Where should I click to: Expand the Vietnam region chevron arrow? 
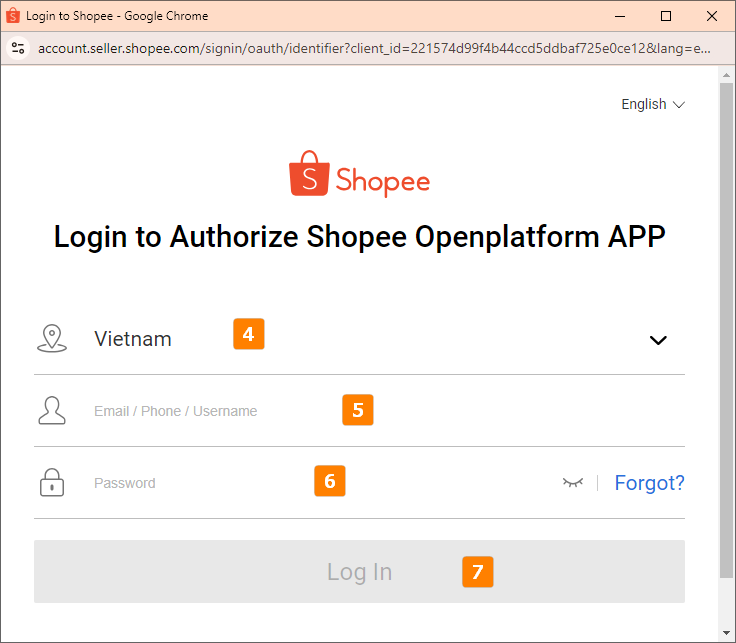658,340
